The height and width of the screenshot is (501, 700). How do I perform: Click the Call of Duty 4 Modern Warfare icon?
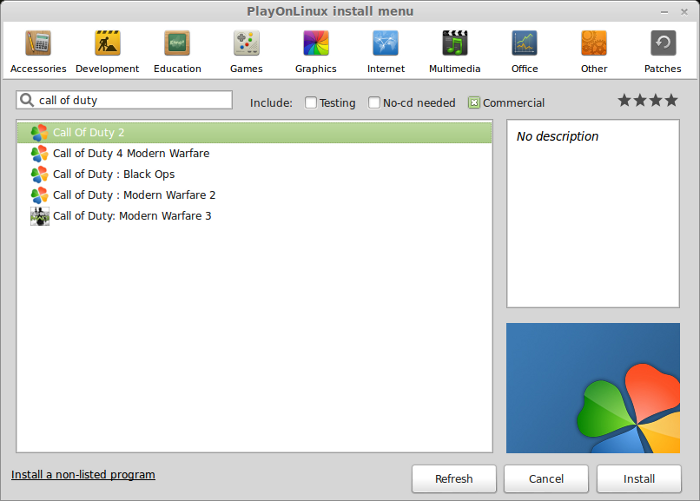pos(39,154)
